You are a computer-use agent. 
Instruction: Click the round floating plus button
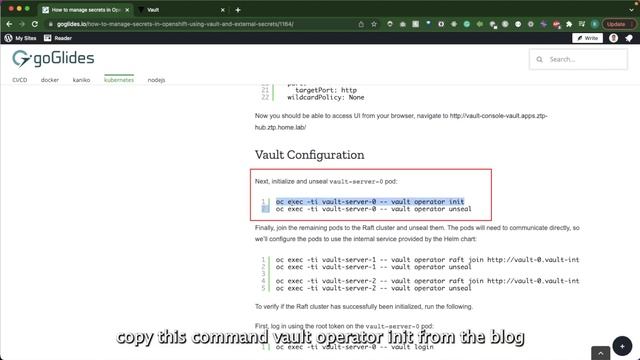(x=622, y=346)
